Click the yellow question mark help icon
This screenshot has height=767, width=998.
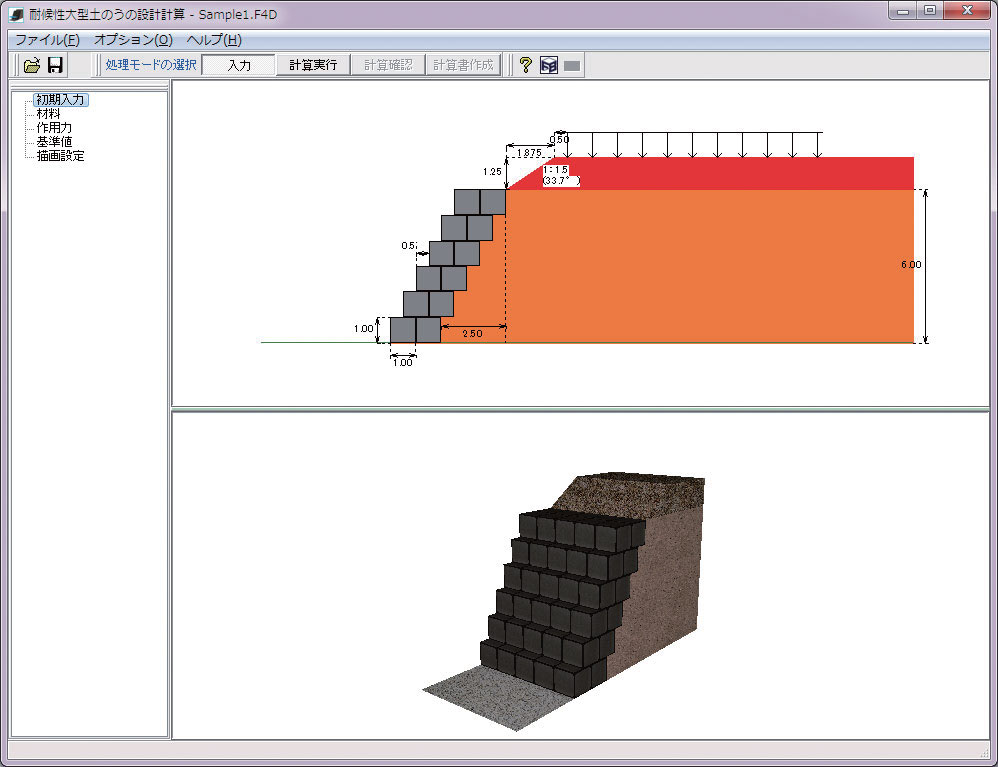525,65
